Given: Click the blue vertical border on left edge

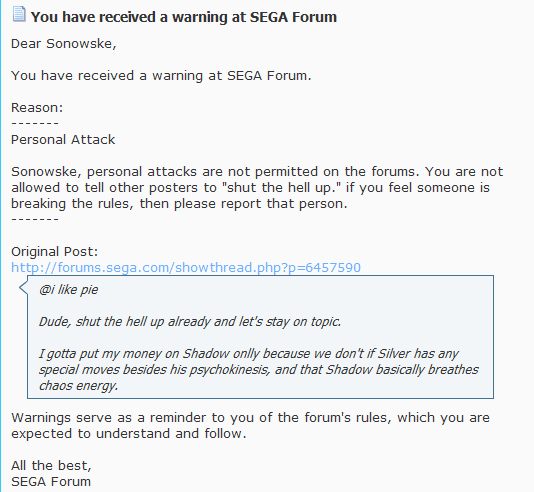Looking at the screenshot, I should pos(1,246).
